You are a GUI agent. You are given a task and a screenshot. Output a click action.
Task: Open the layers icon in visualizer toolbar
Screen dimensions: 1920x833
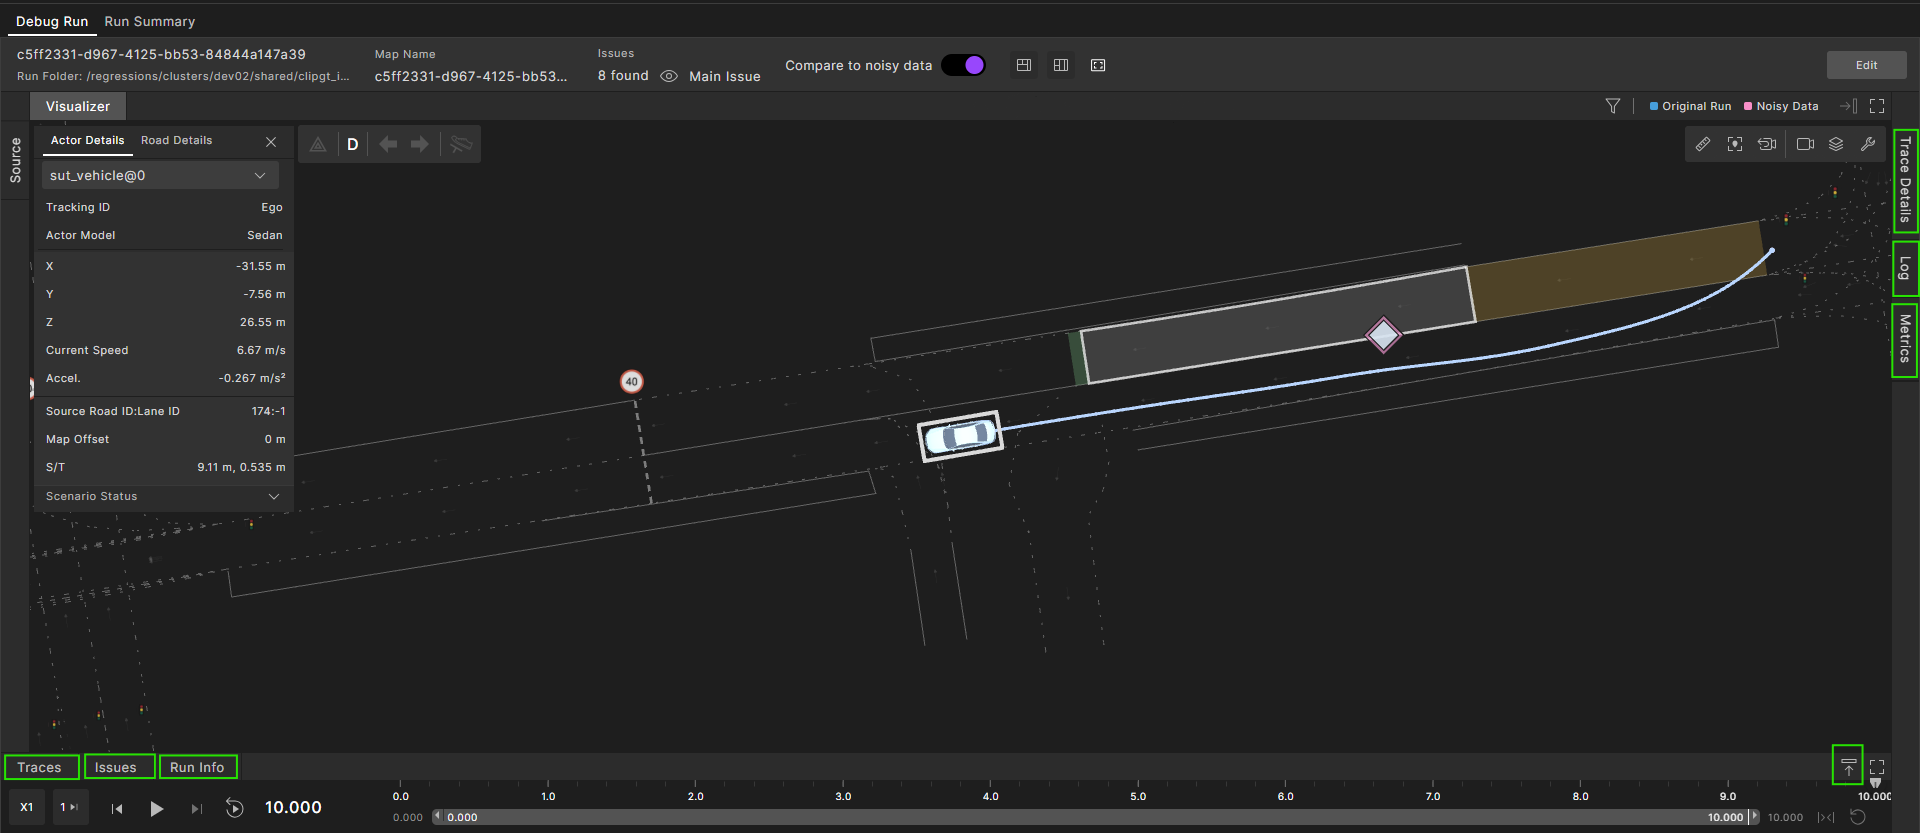point(1836,144)
